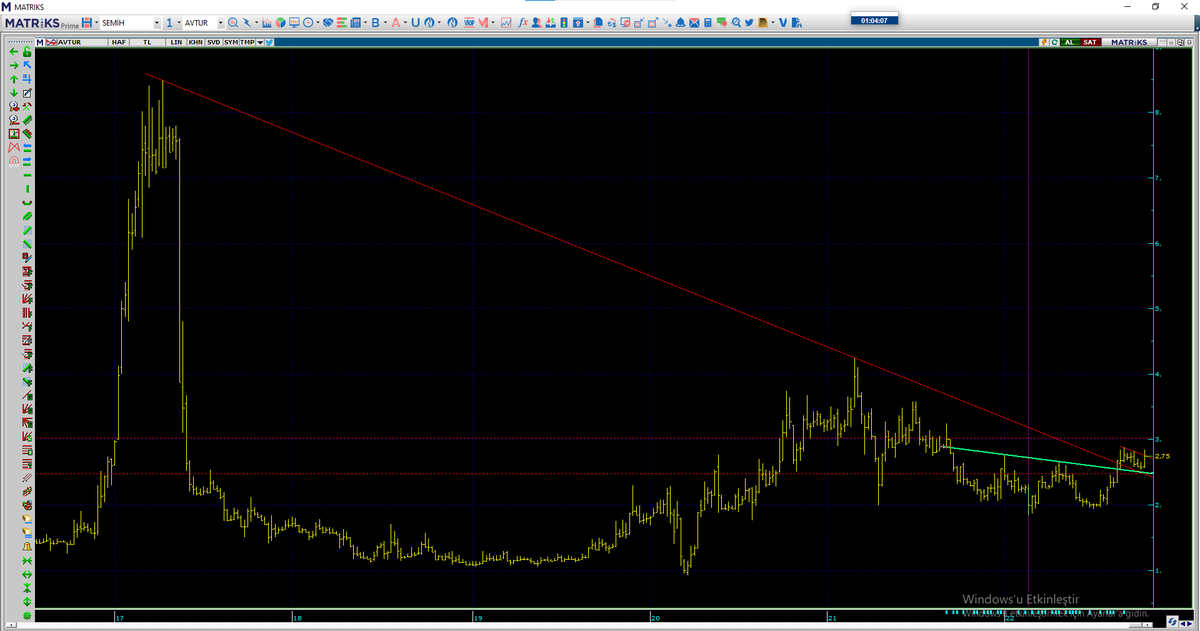Screen dimensions: 1200x631
Task: Click the magnifier search icon in top toolbar
Action: 232,23
